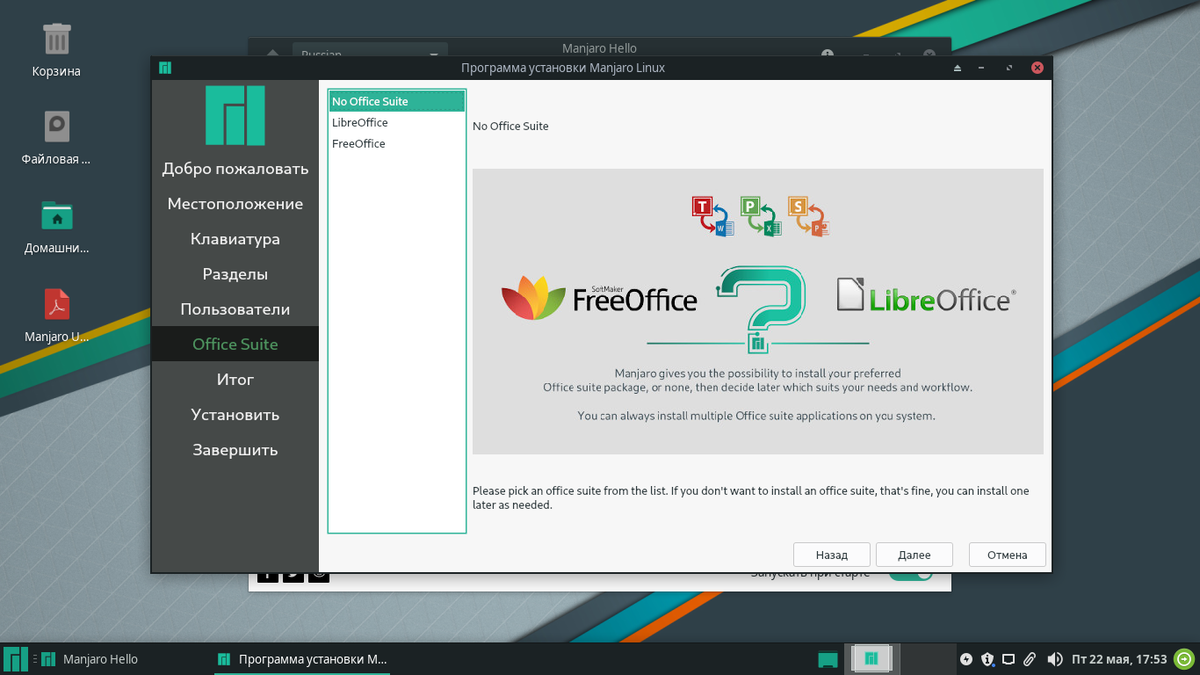Click the Итог step in the sidebar
This screenshot has width=1200, height=675.
click(235, 380)
